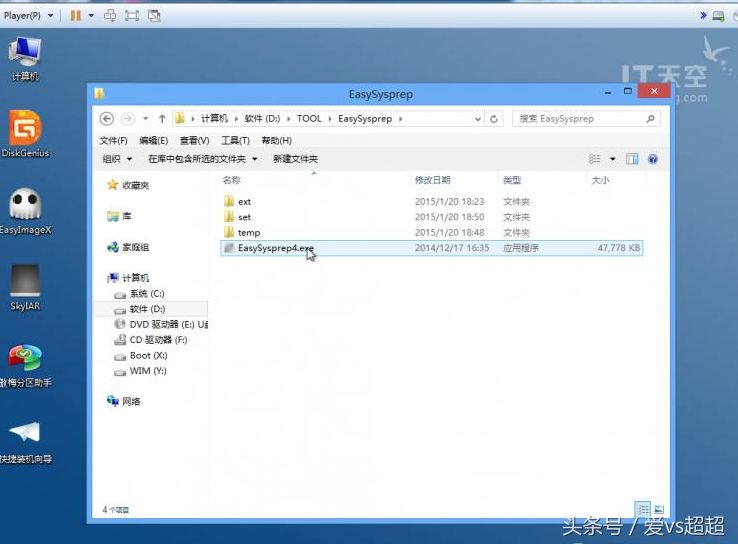The height and width of the screenshot is (544, 738).
Task: Open 在库中包含所选的文件夹 dropdown
Action: tap(203, 159)
